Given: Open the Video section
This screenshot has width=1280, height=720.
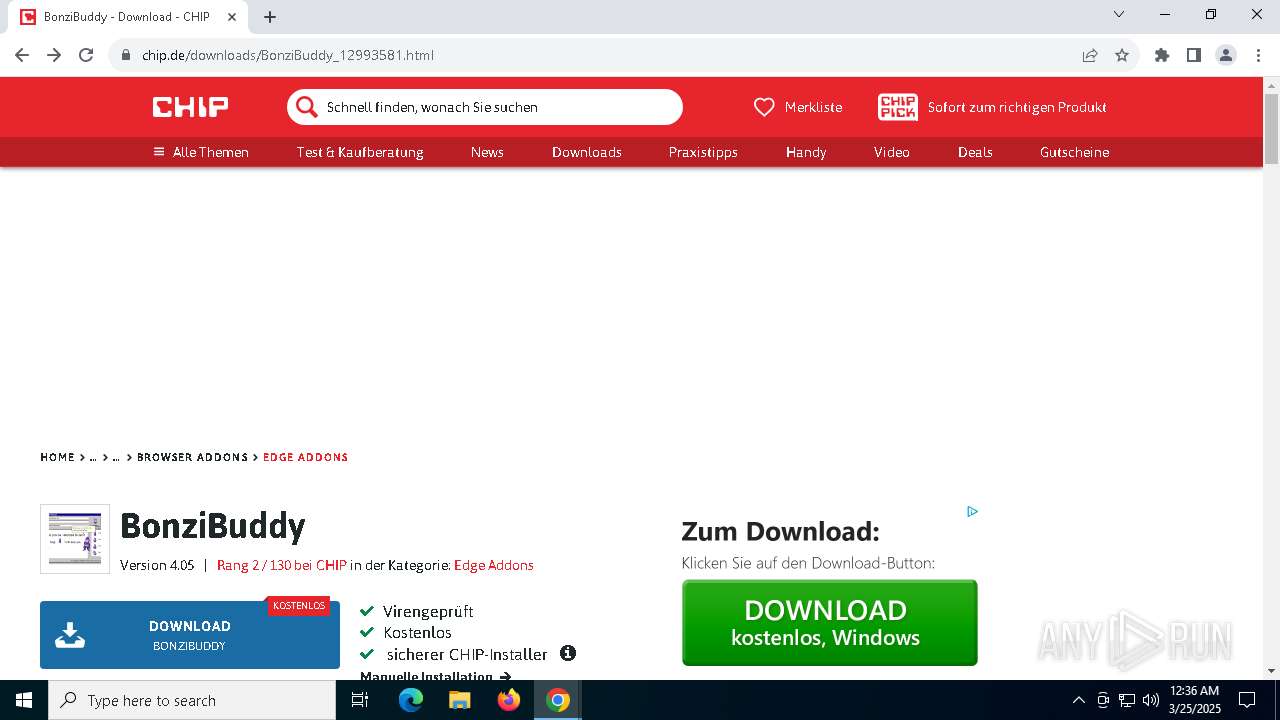Looking at the screenshot, I should point(892,152).
